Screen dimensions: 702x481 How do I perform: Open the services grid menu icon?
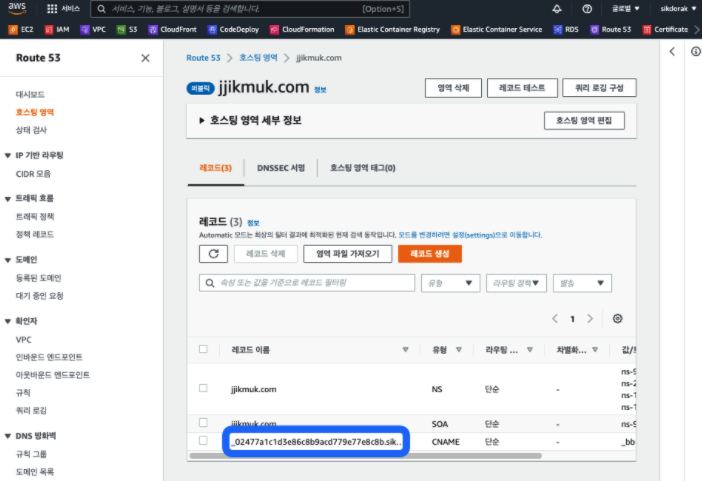tap(52, 9)
